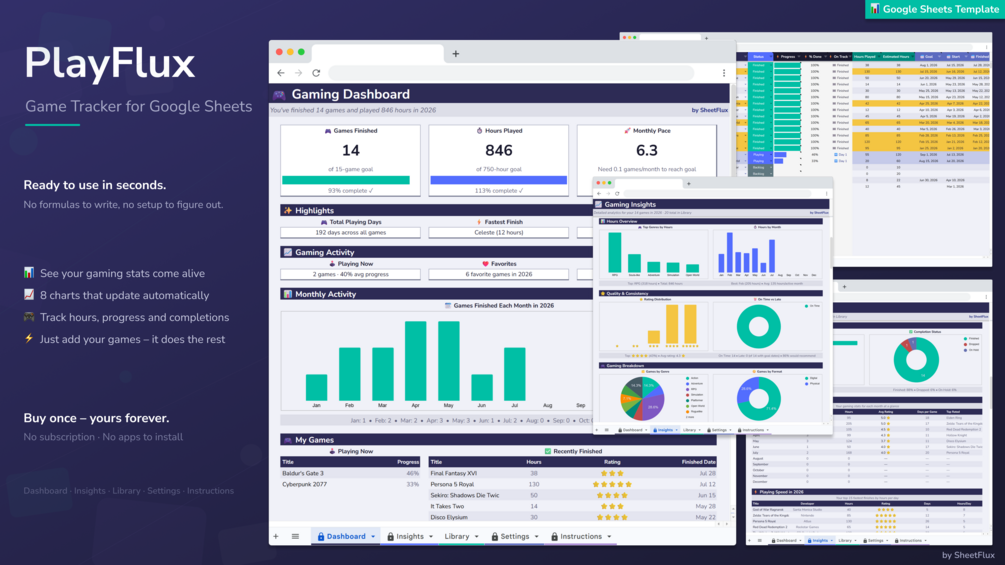
Task: Switch to Insights sheet tab in main window
Action: (x=410, y=537)
